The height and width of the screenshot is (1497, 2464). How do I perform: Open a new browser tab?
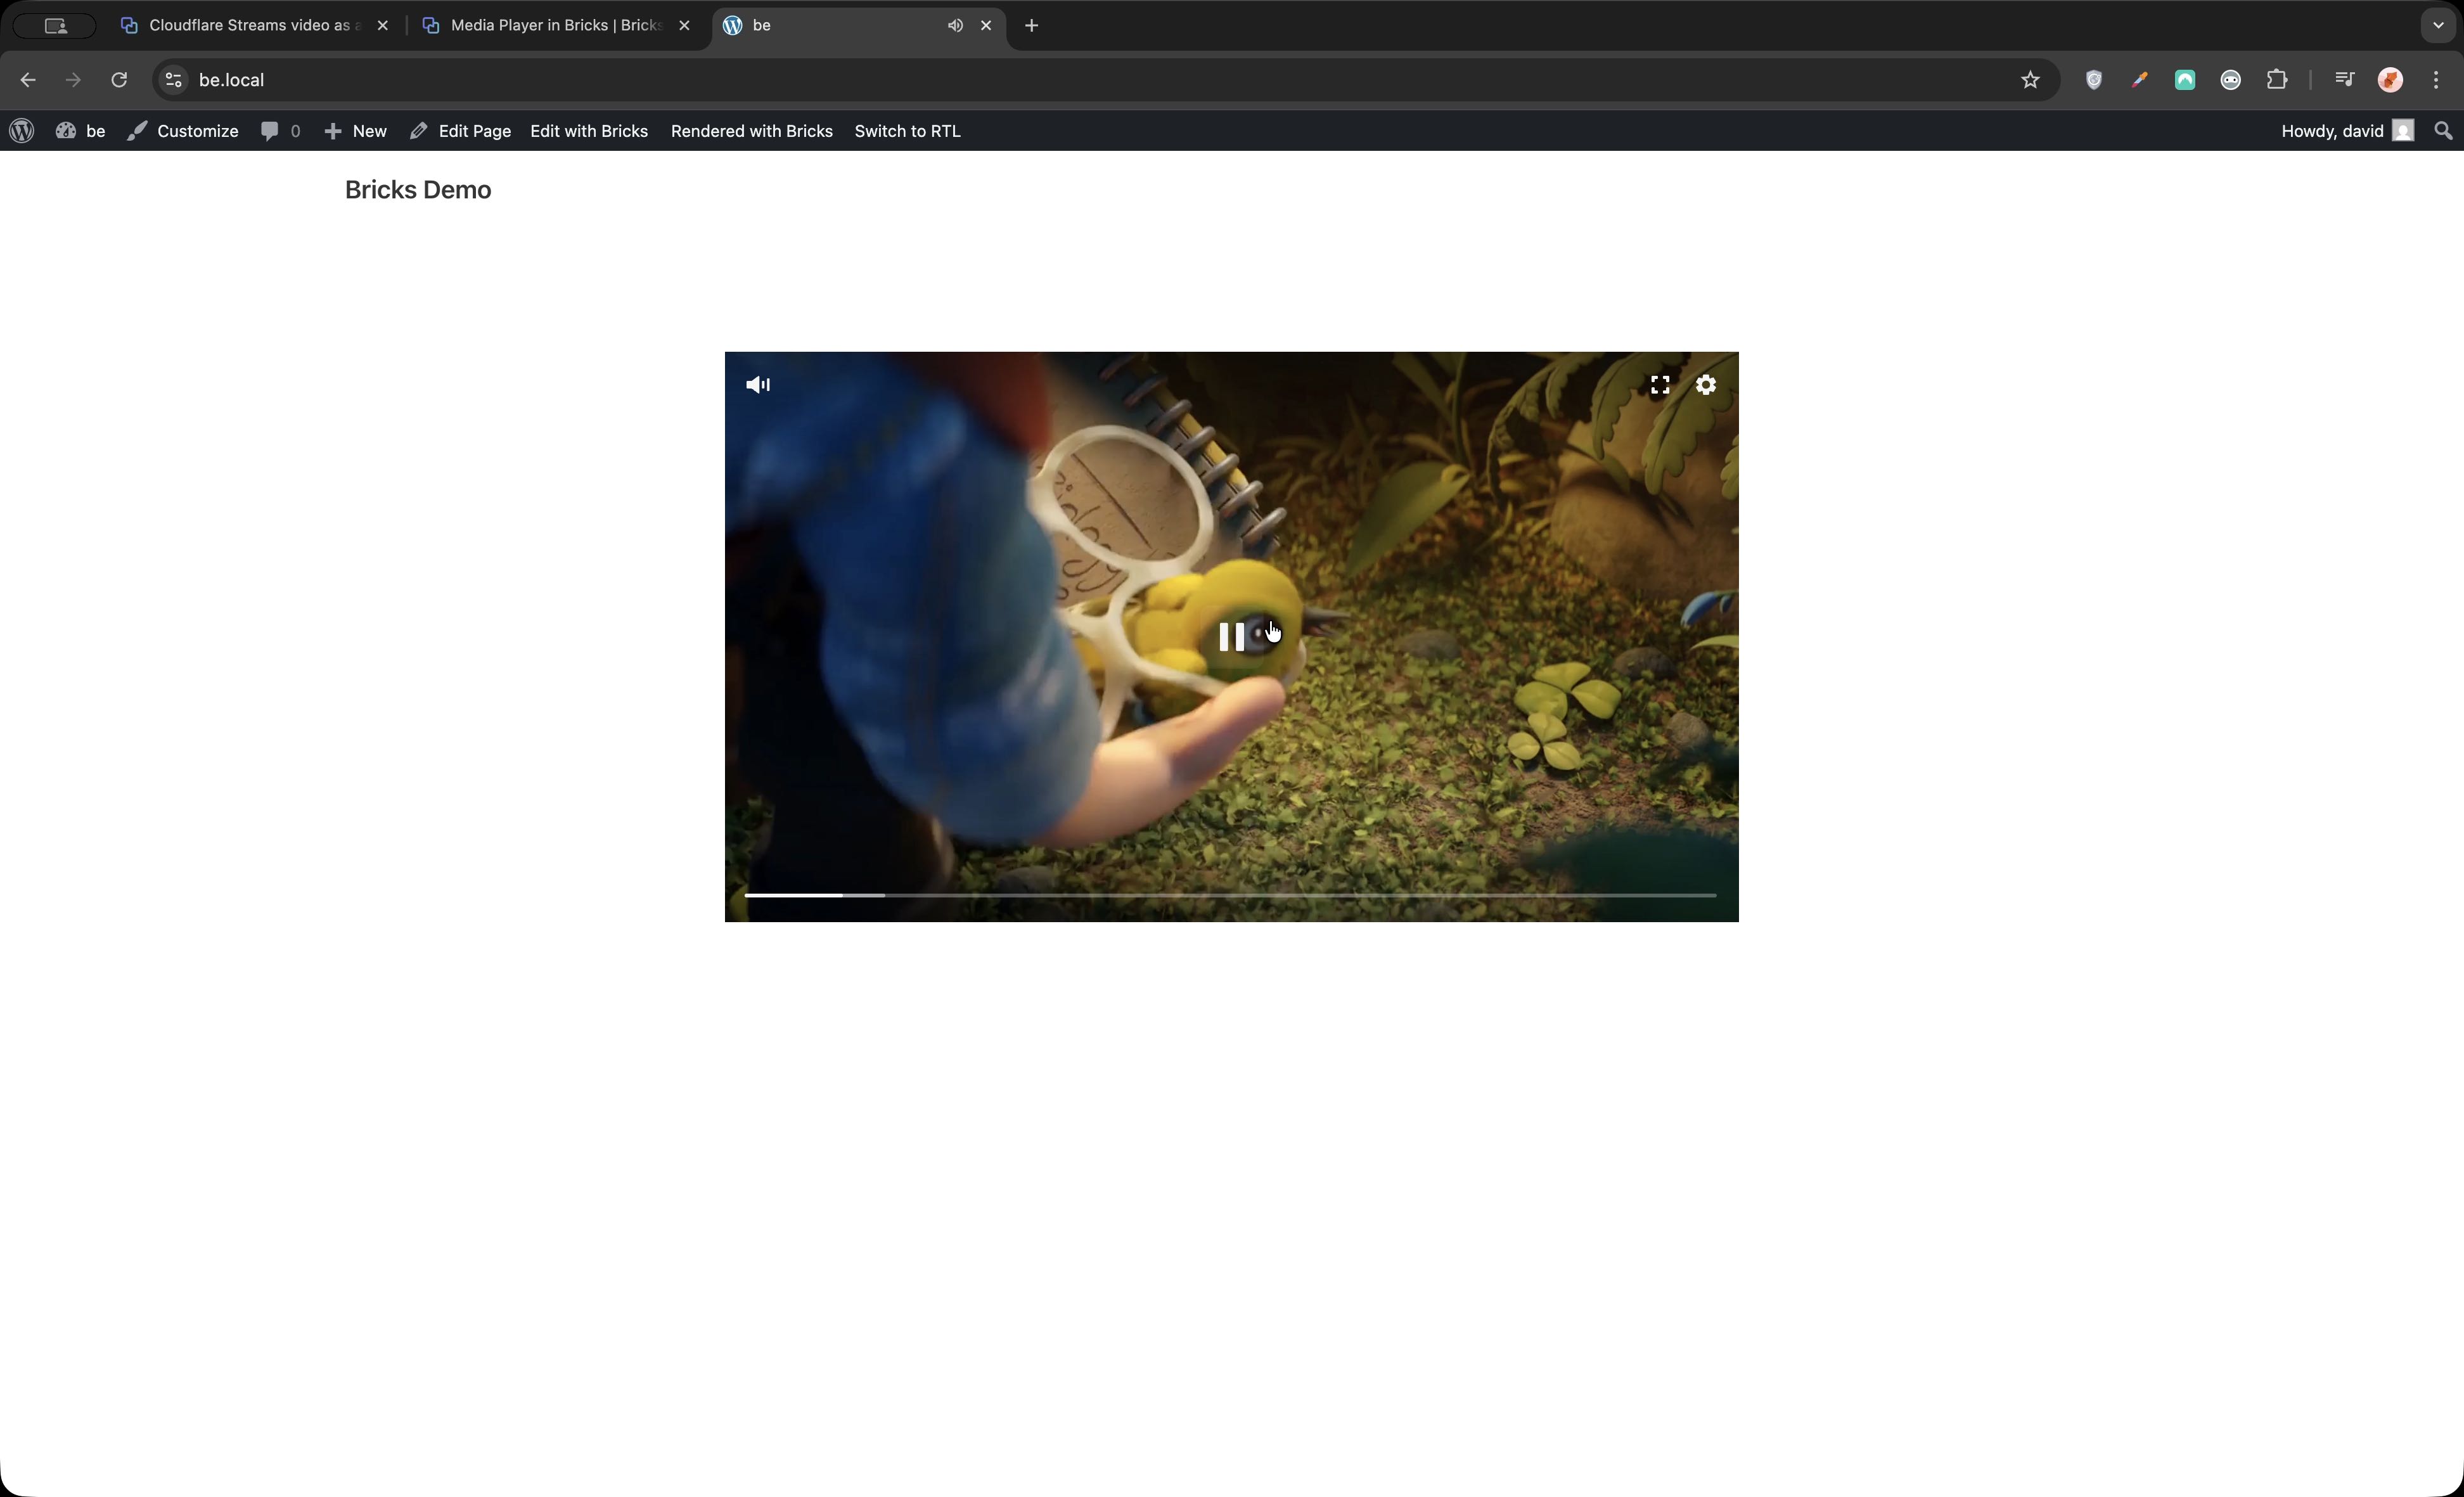(x=1032, y=25)
